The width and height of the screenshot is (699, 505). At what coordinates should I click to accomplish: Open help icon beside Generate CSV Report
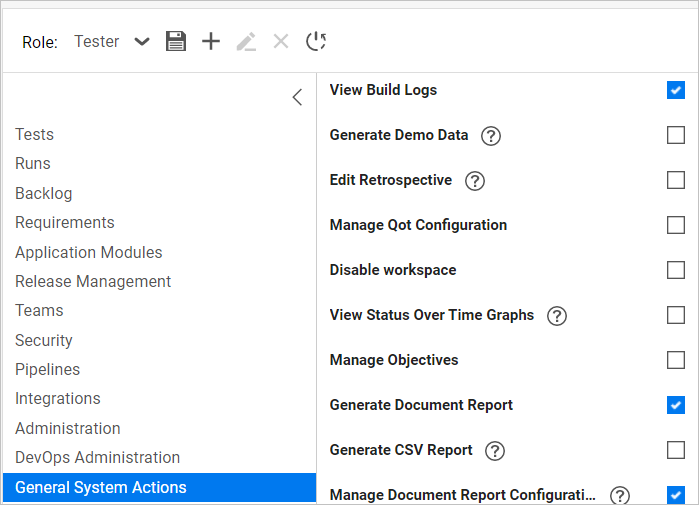[x=494, y=451]
